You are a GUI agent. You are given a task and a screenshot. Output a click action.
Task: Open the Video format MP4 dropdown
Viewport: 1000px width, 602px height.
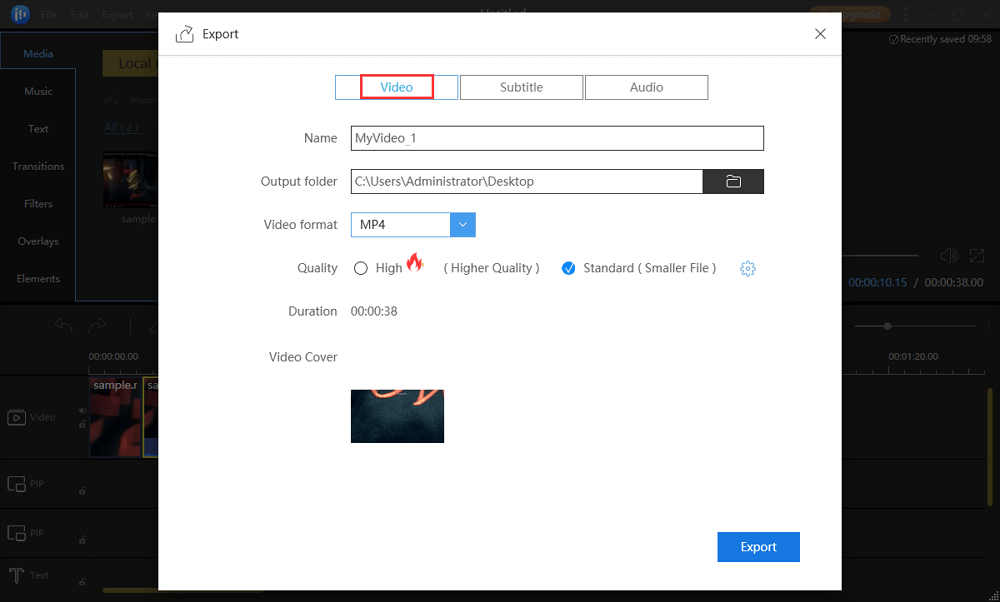pos(462,225)
